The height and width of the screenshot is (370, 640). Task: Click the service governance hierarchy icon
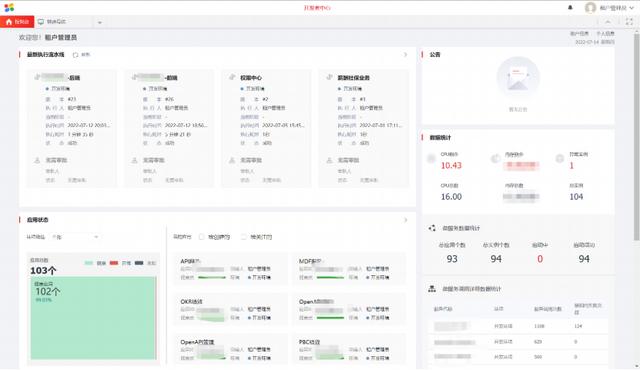[x=432, y=289]
